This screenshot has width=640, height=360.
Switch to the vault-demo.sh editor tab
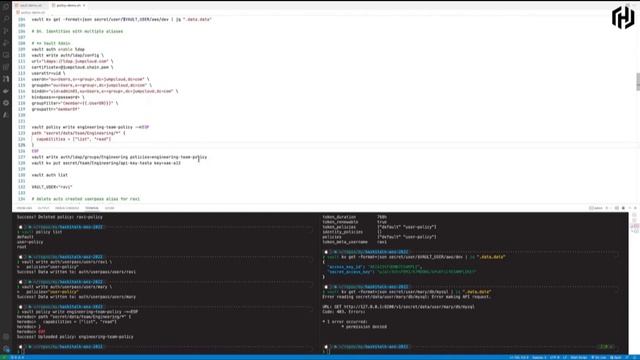pyautogui.click(x=30, y=5)
